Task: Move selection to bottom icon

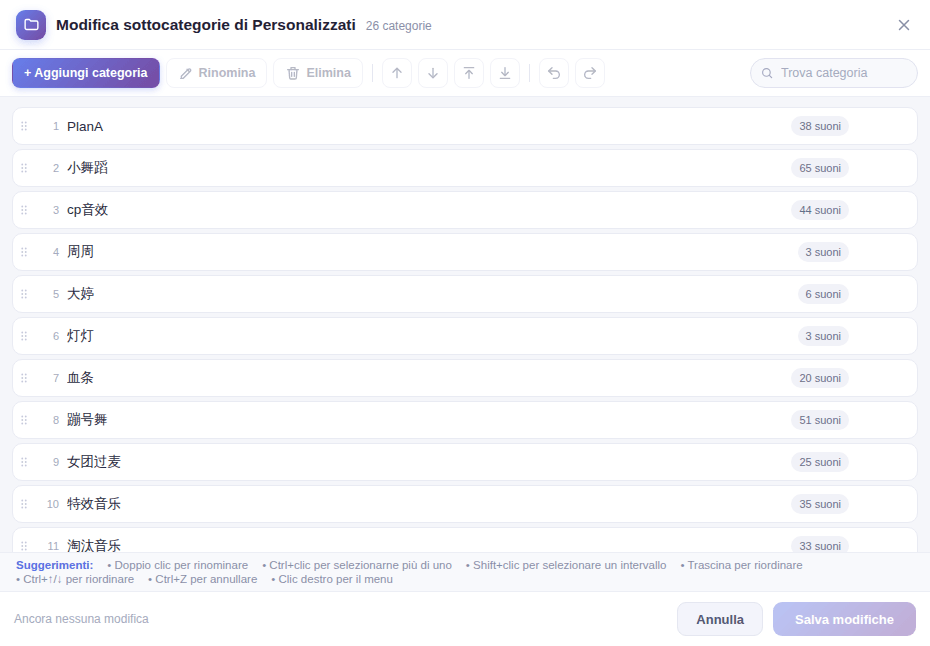Action: tap(505, 73)
